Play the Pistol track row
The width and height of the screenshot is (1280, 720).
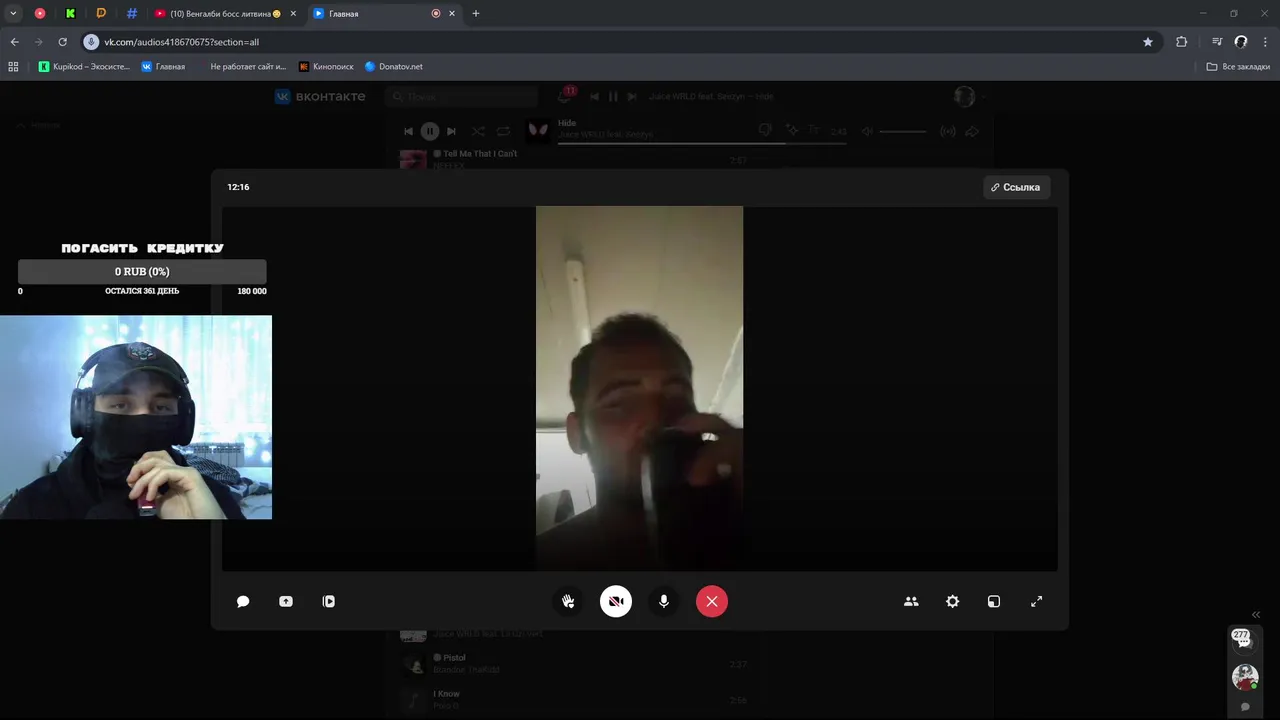573,664
